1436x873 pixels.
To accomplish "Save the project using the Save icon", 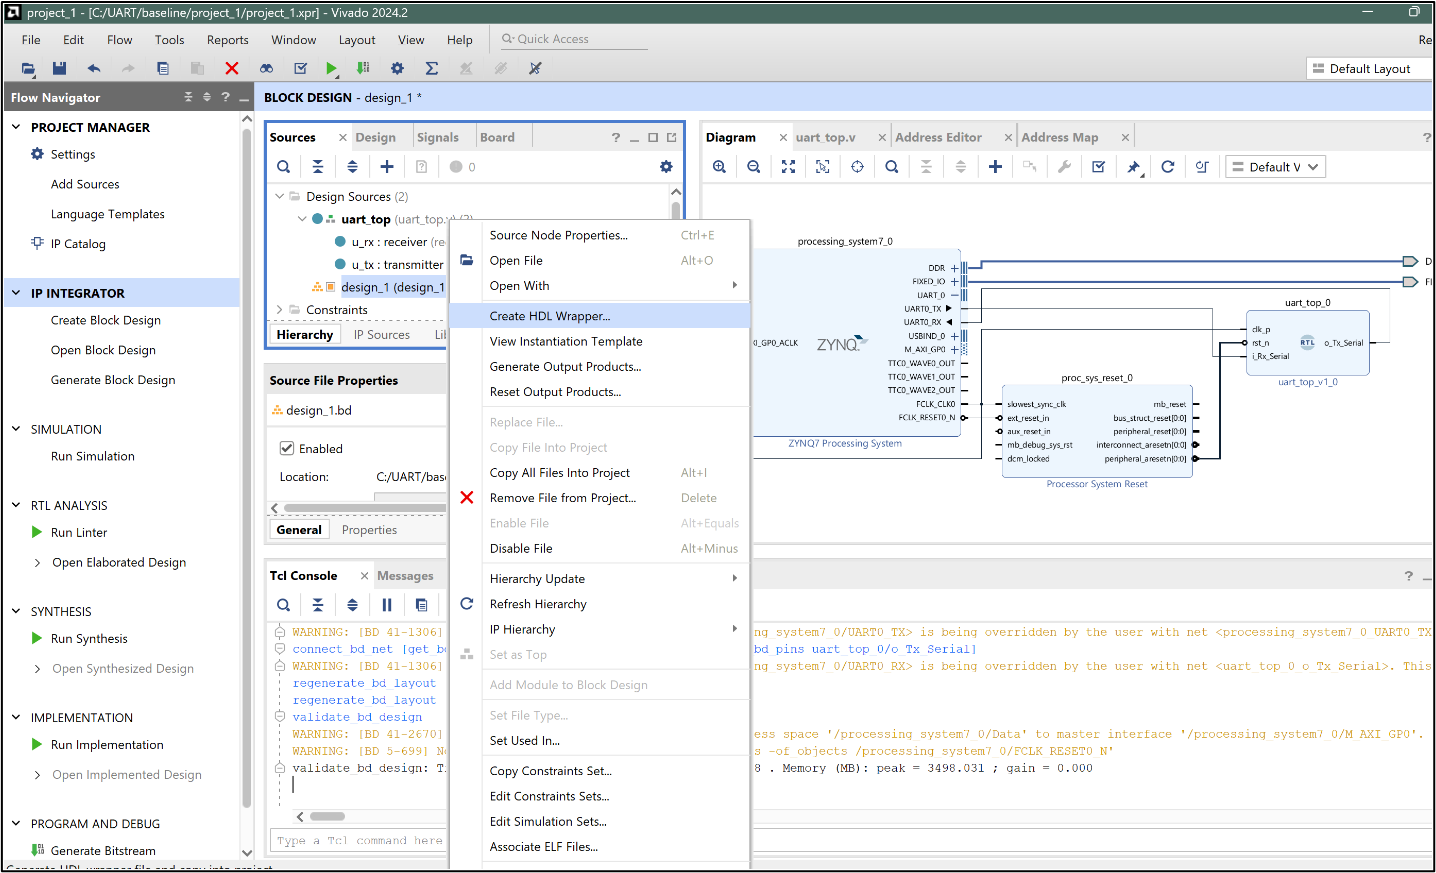I will (60, 68).
